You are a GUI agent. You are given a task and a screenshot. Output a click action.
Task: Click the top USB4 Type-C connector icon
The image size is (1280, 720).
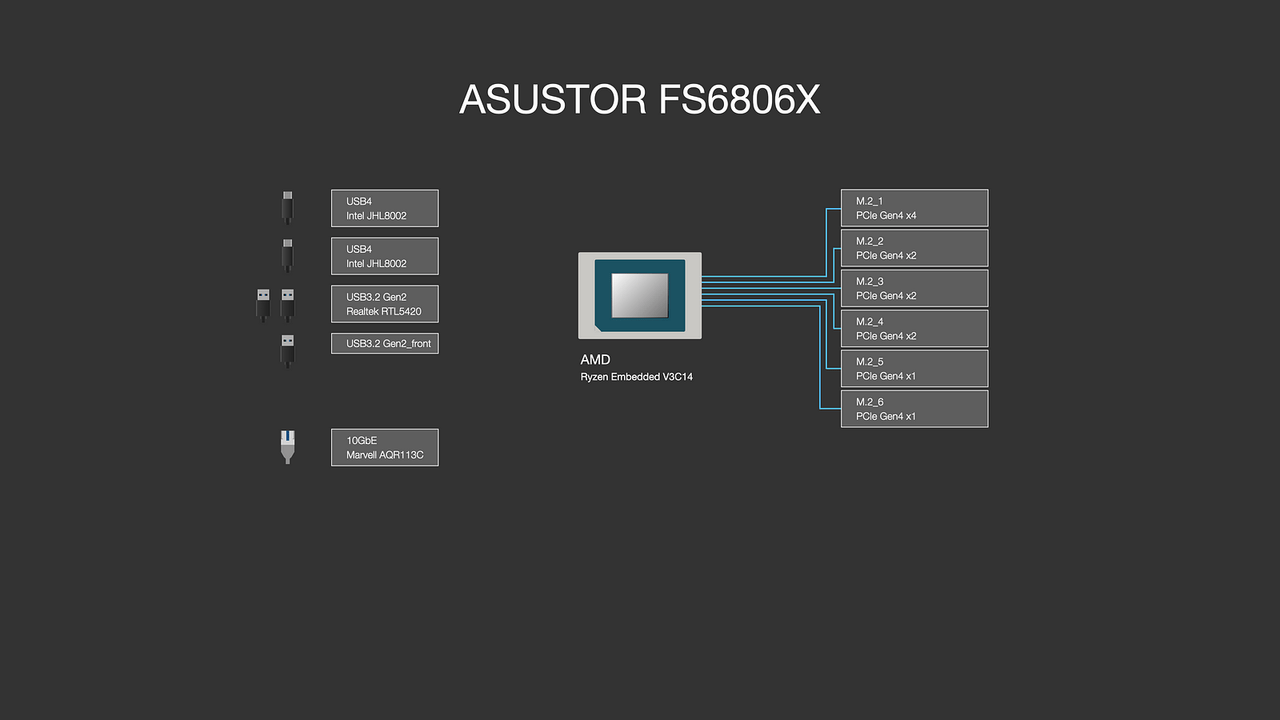(x=287, y=207)
